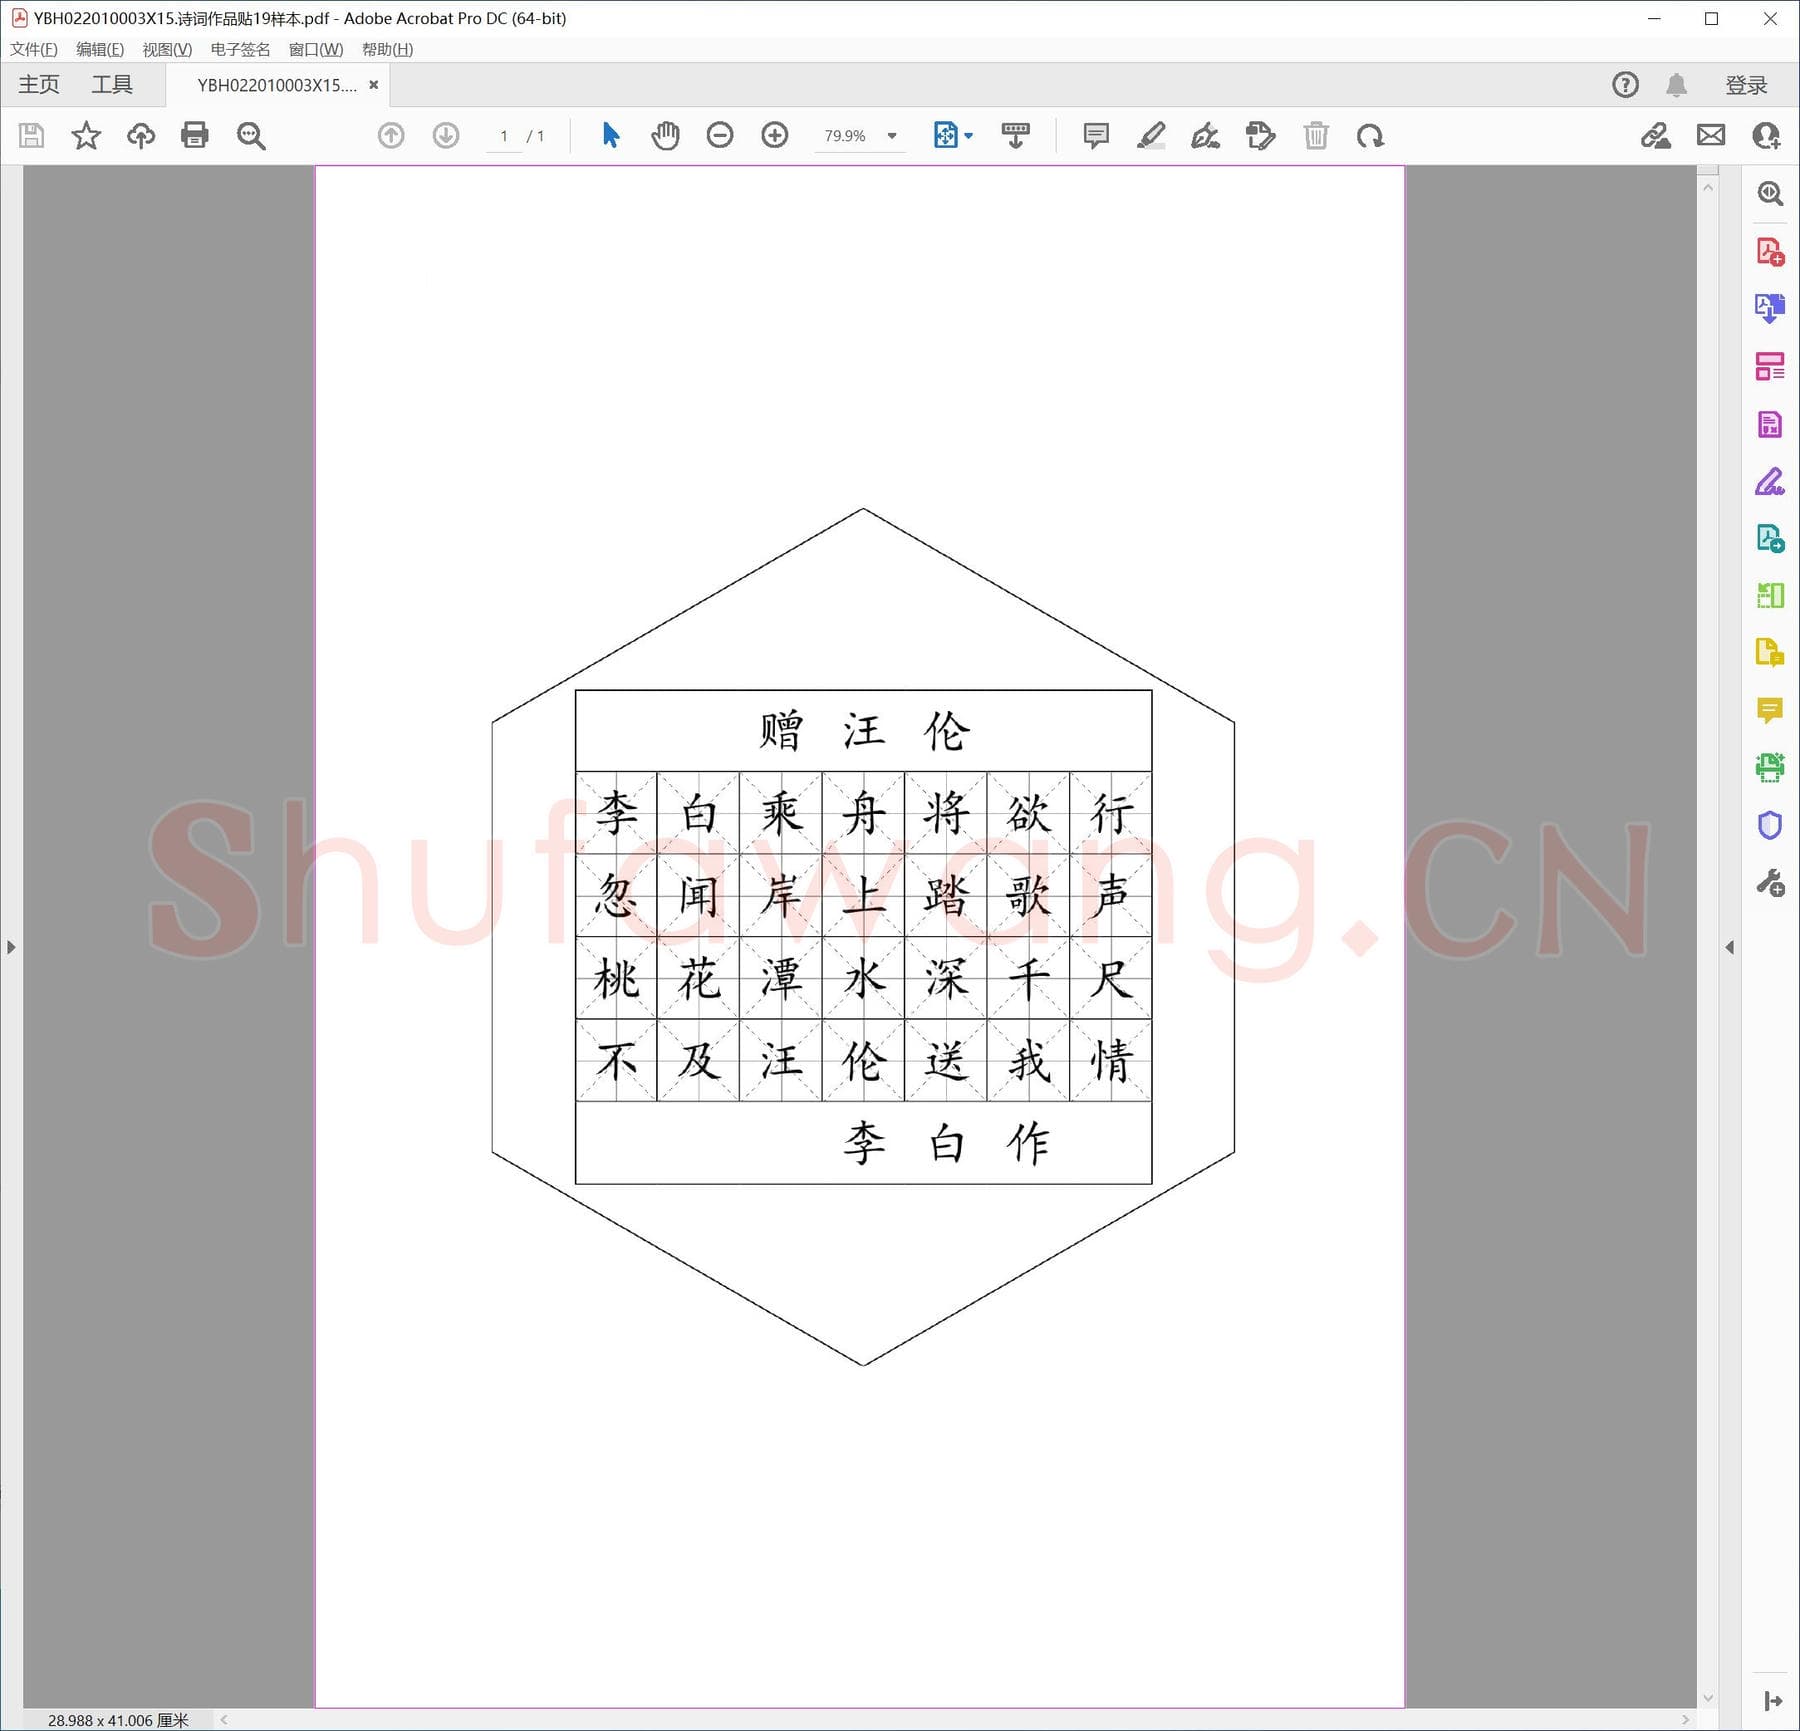
Task: Switch to the 工具 tab
Action: [x=112, y=85]
